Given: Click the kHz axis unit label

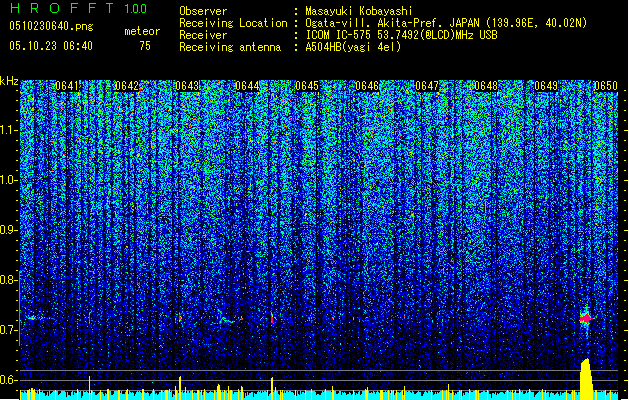Looking at the screenshot, I should pyautogui.click(x=9, y=81).
